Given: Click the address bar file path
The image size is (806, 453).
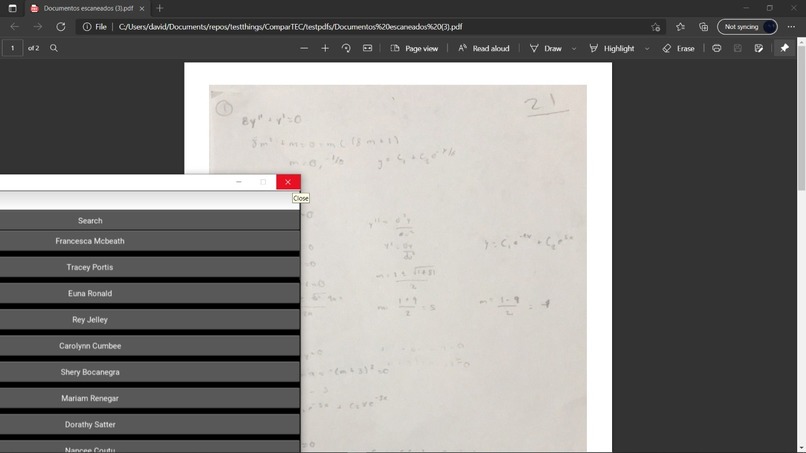Looking at the screenshot, I should pos(290,27).
